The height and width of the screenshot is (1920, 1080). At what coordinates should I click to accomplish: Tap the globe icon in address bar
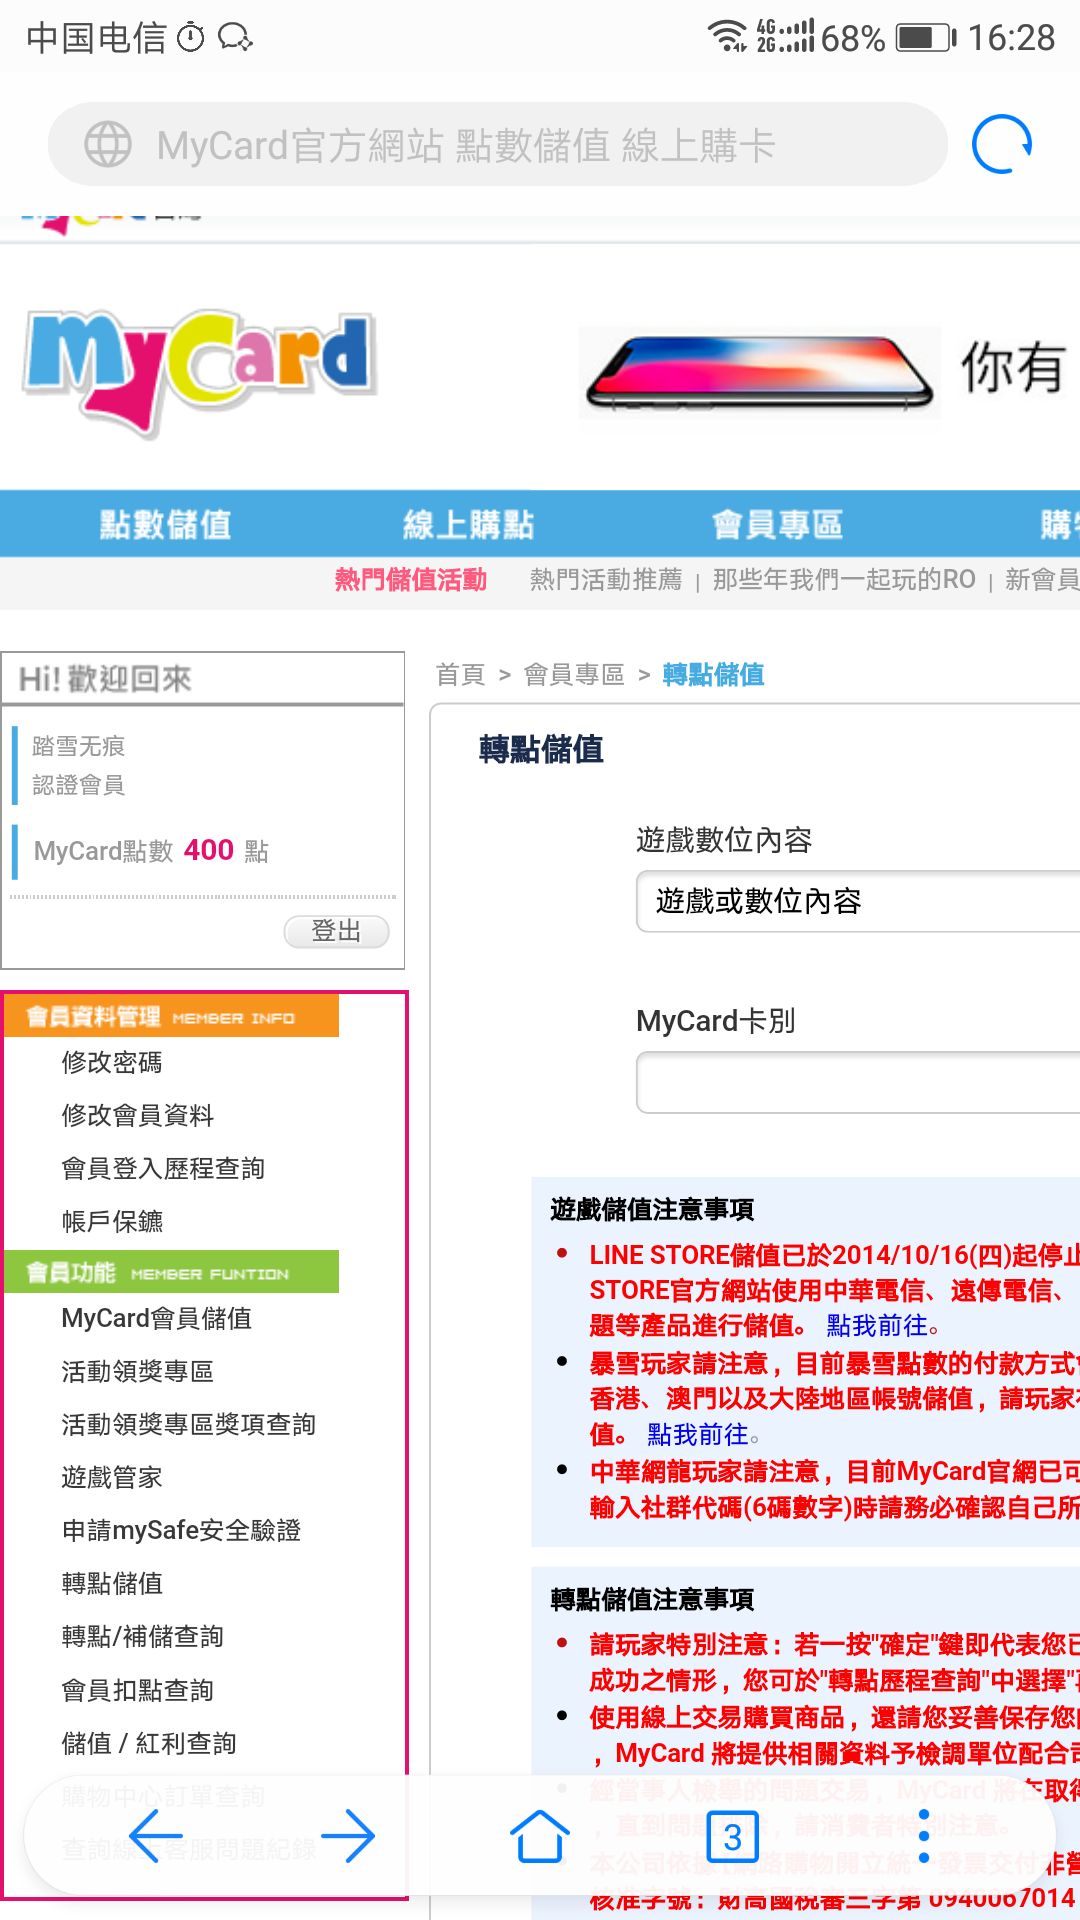point(108,145)
